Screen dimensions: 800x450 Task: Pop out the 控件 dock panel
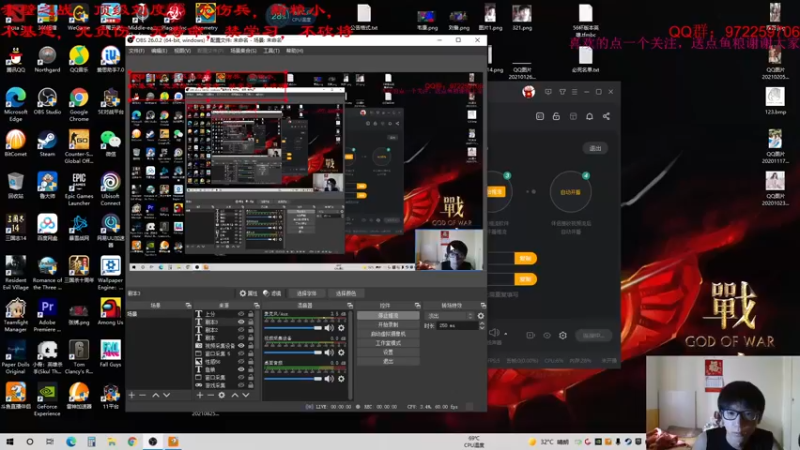click(418, 305)
